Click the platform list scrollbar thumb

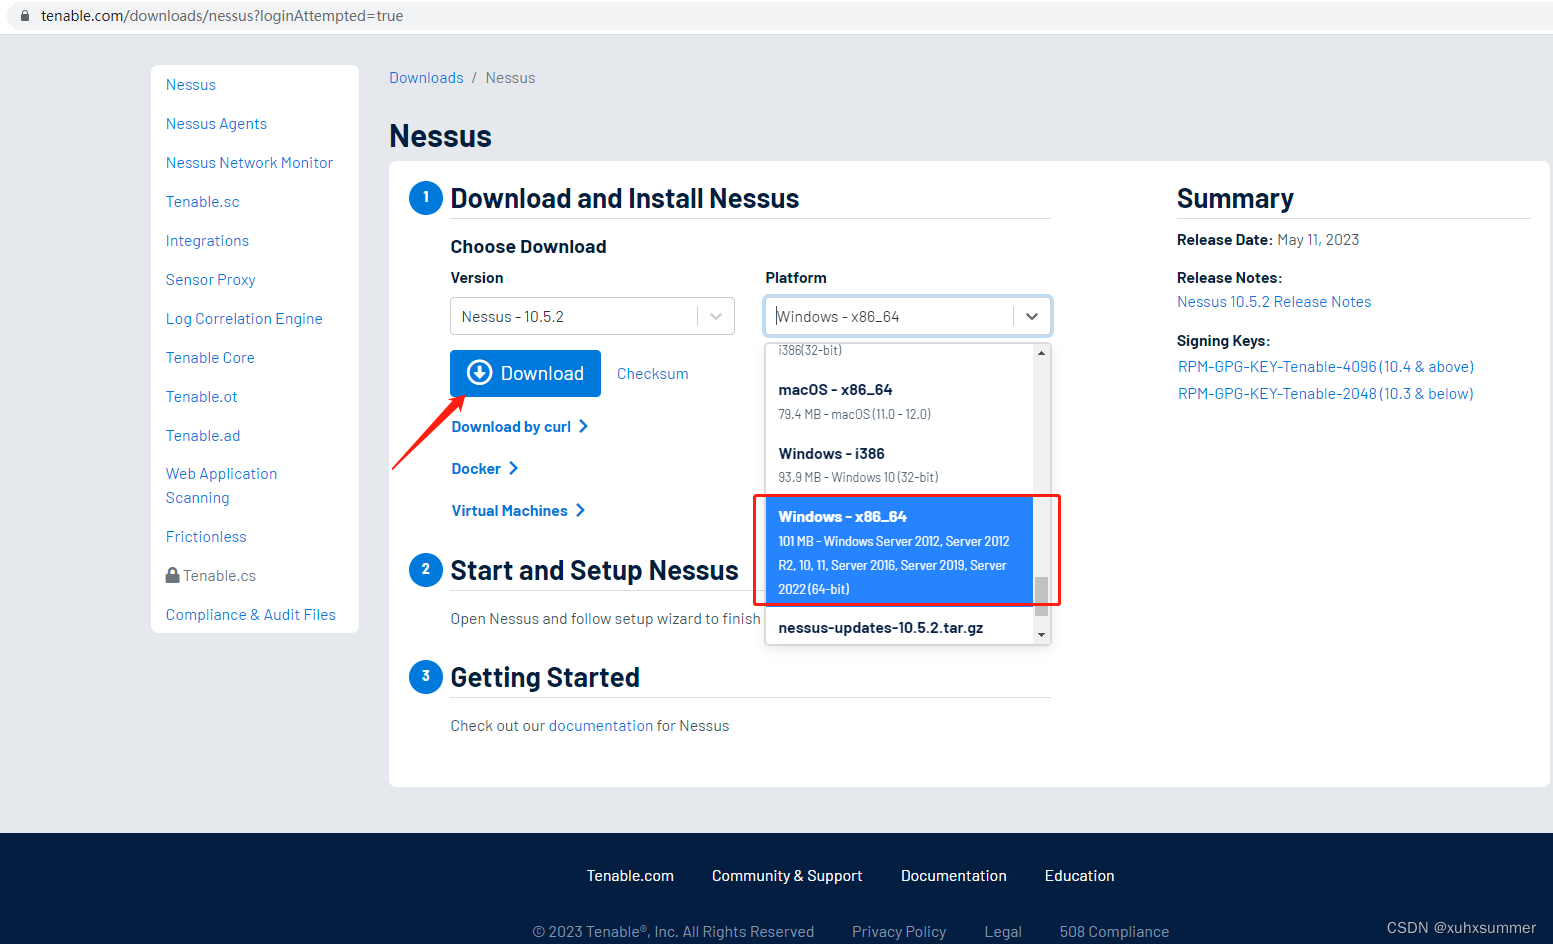click(1042, 596)
